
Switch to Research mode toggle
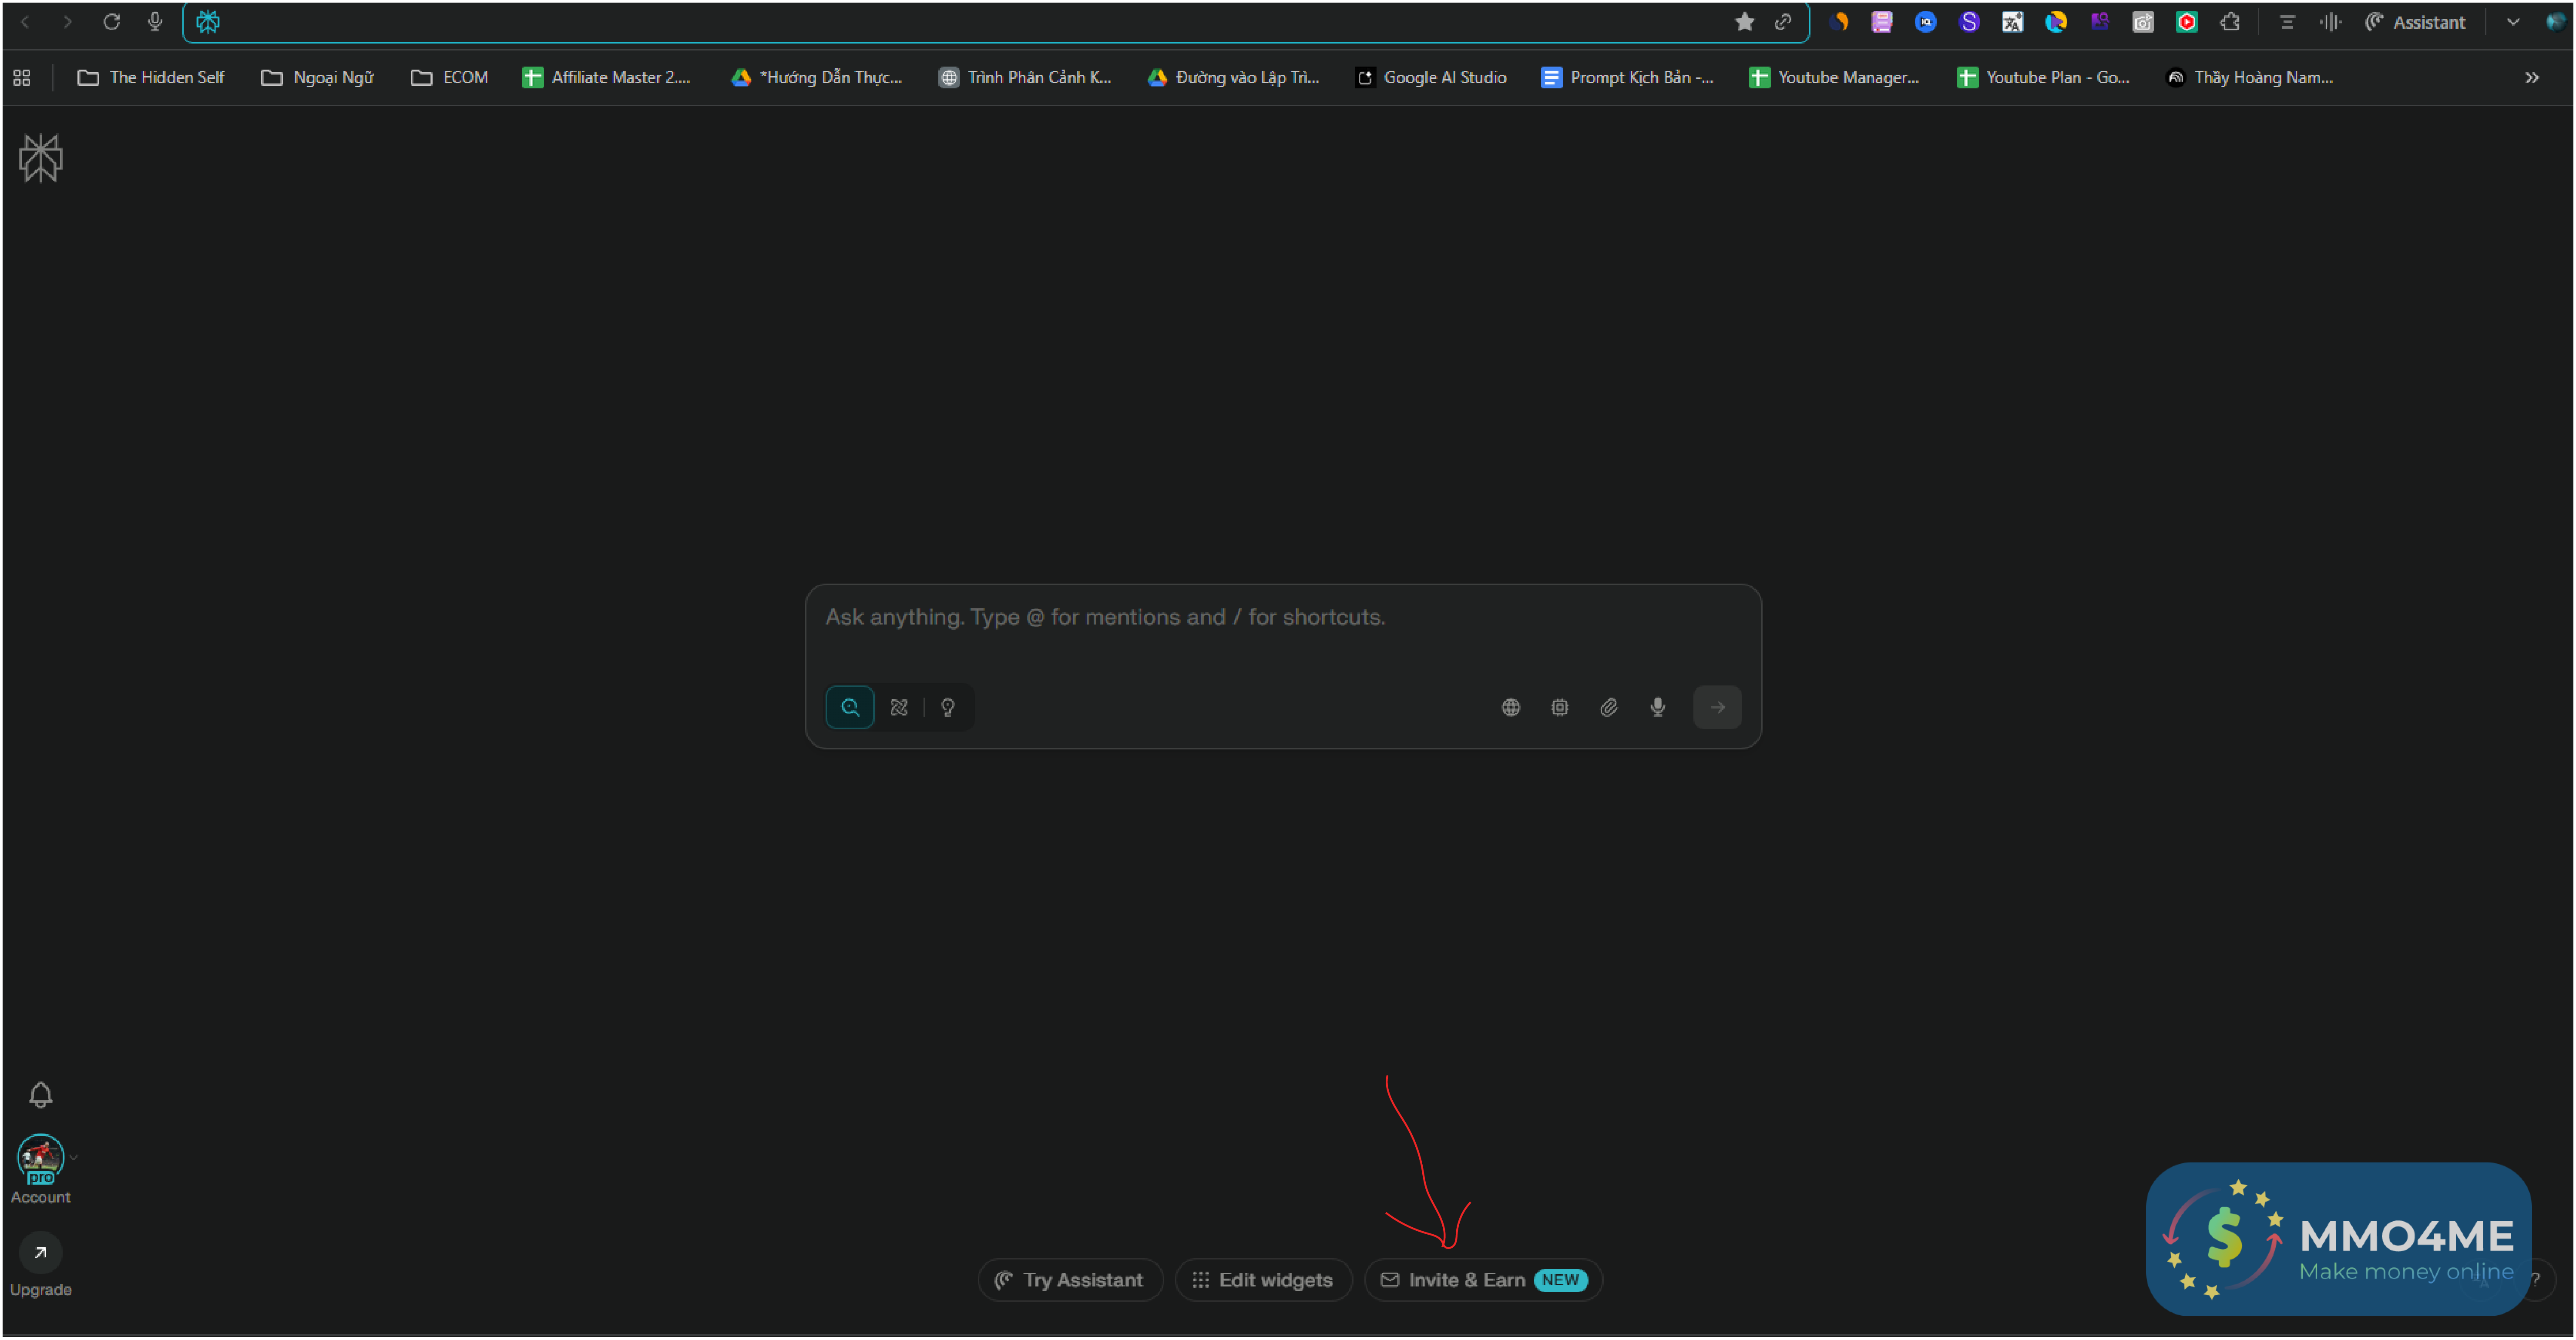[x=899, y=708]
